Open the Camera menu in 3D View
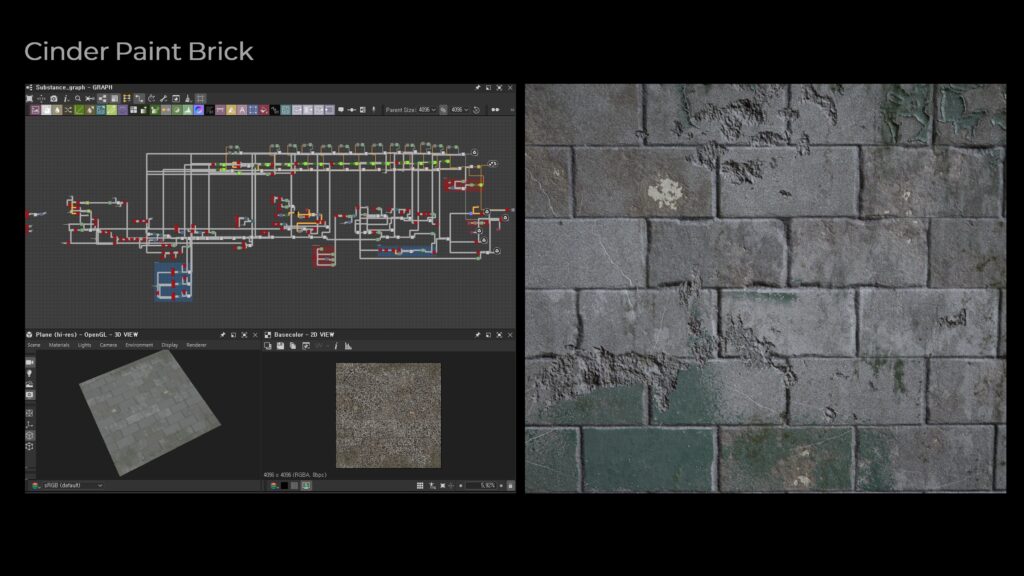The image size is (1024, 576). 108,345
